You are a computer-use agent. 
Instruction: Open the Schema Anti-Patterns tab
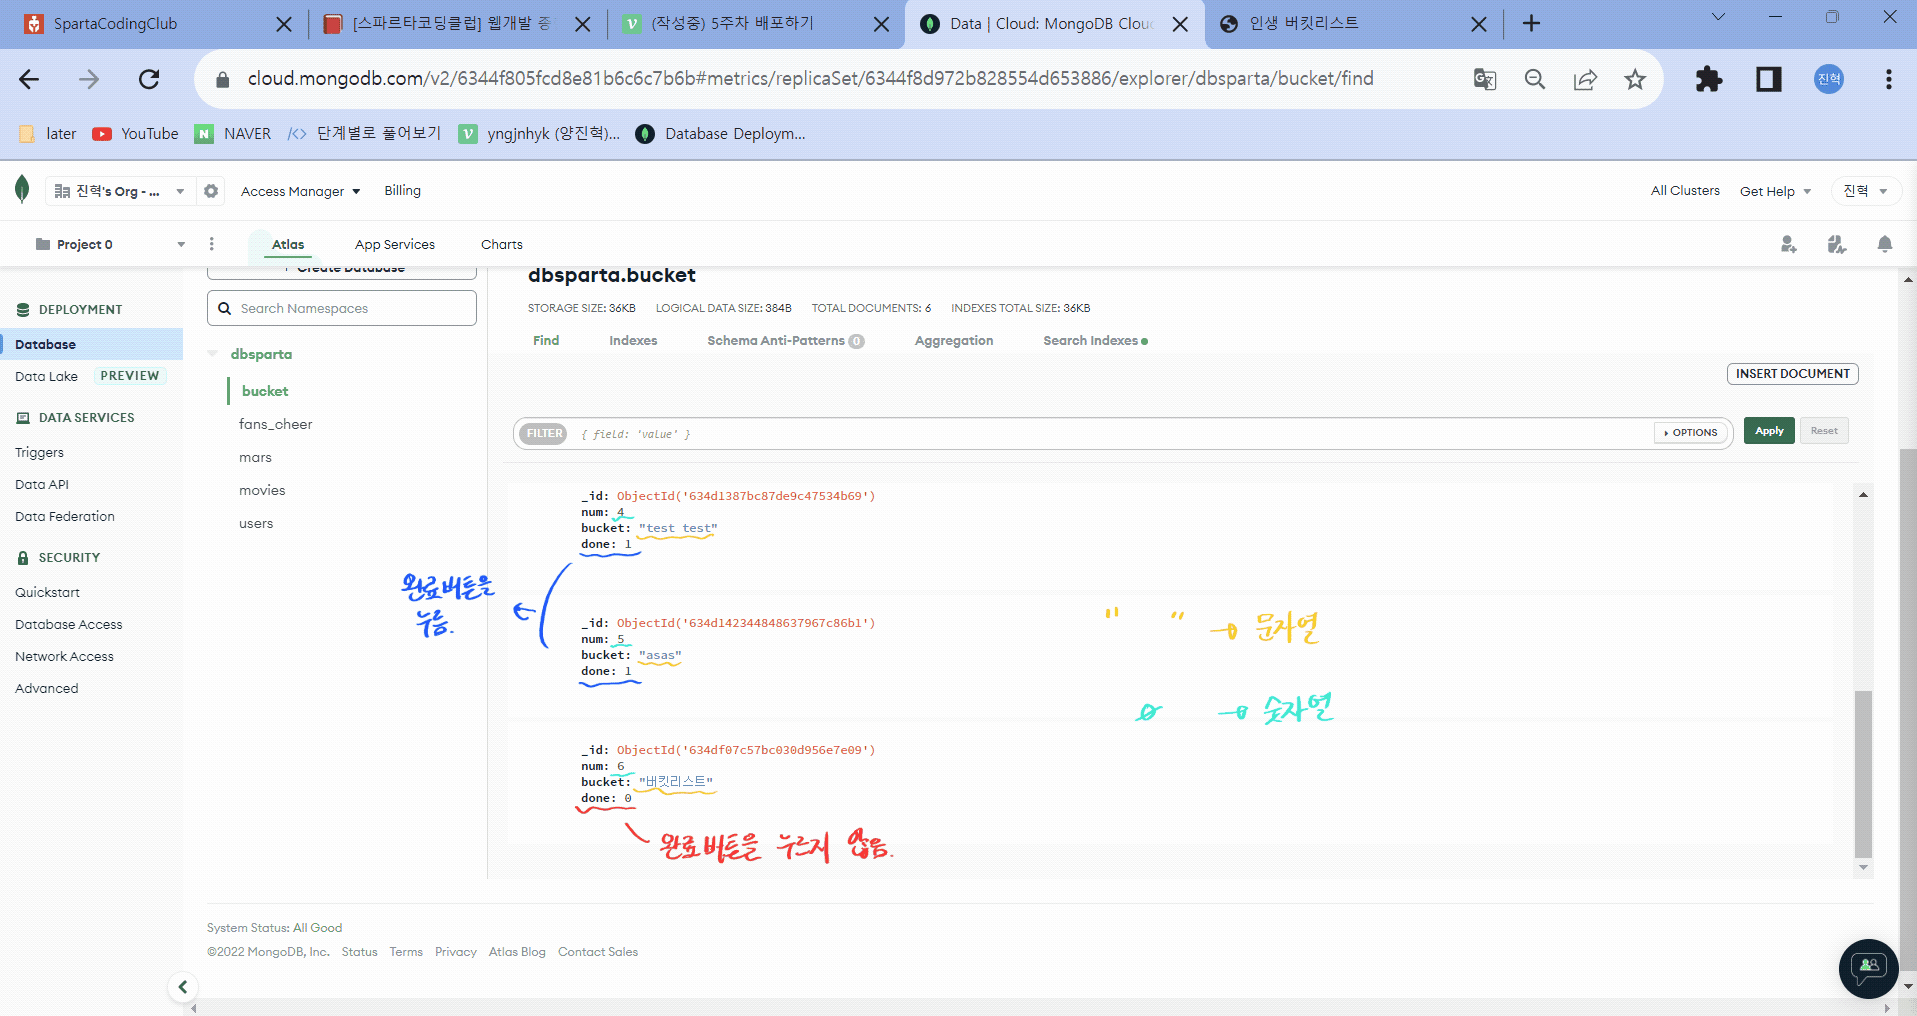785,341
